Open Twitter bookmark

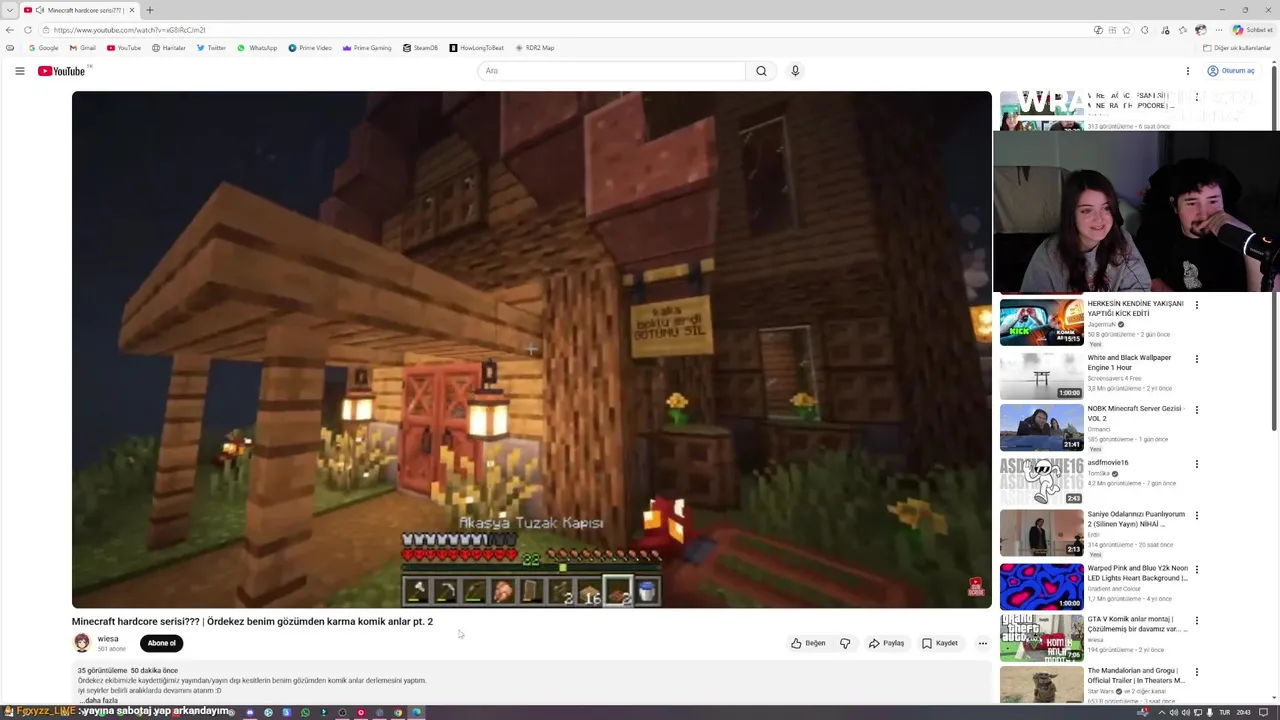click(211, 48)
